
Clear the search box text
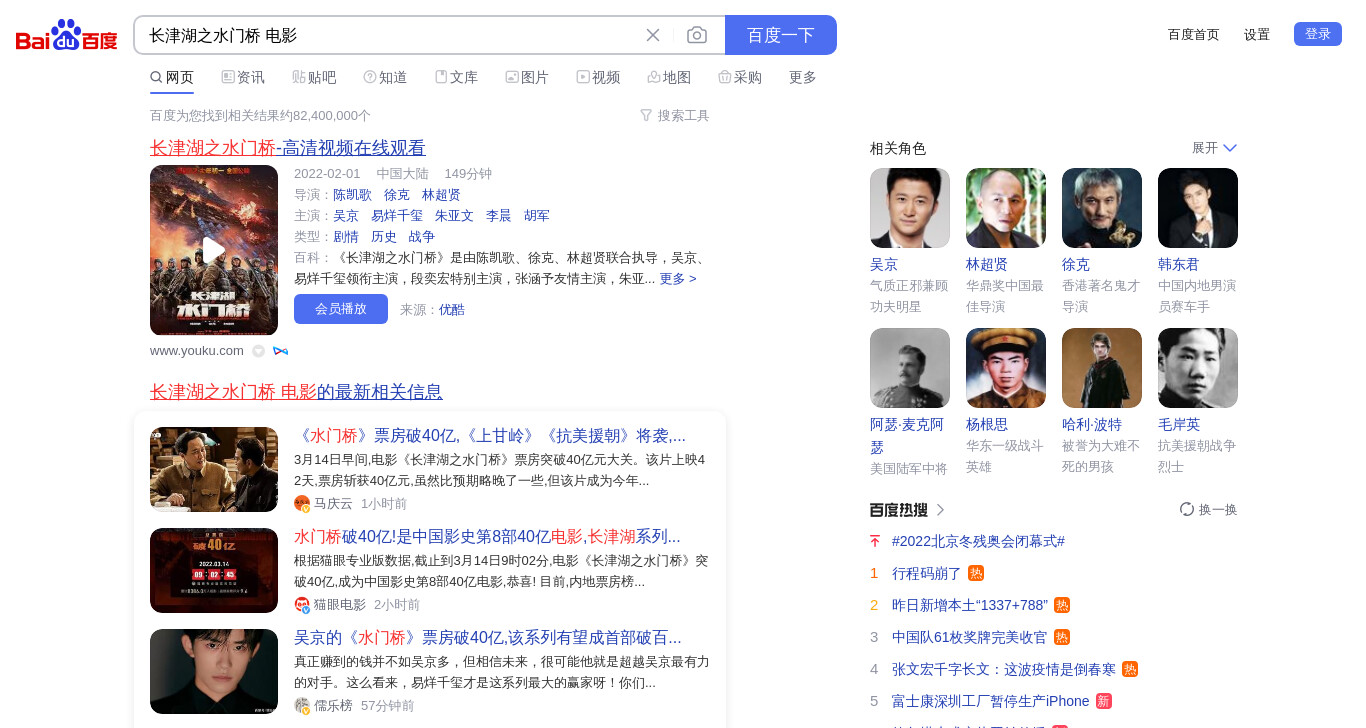coord(653,35)
